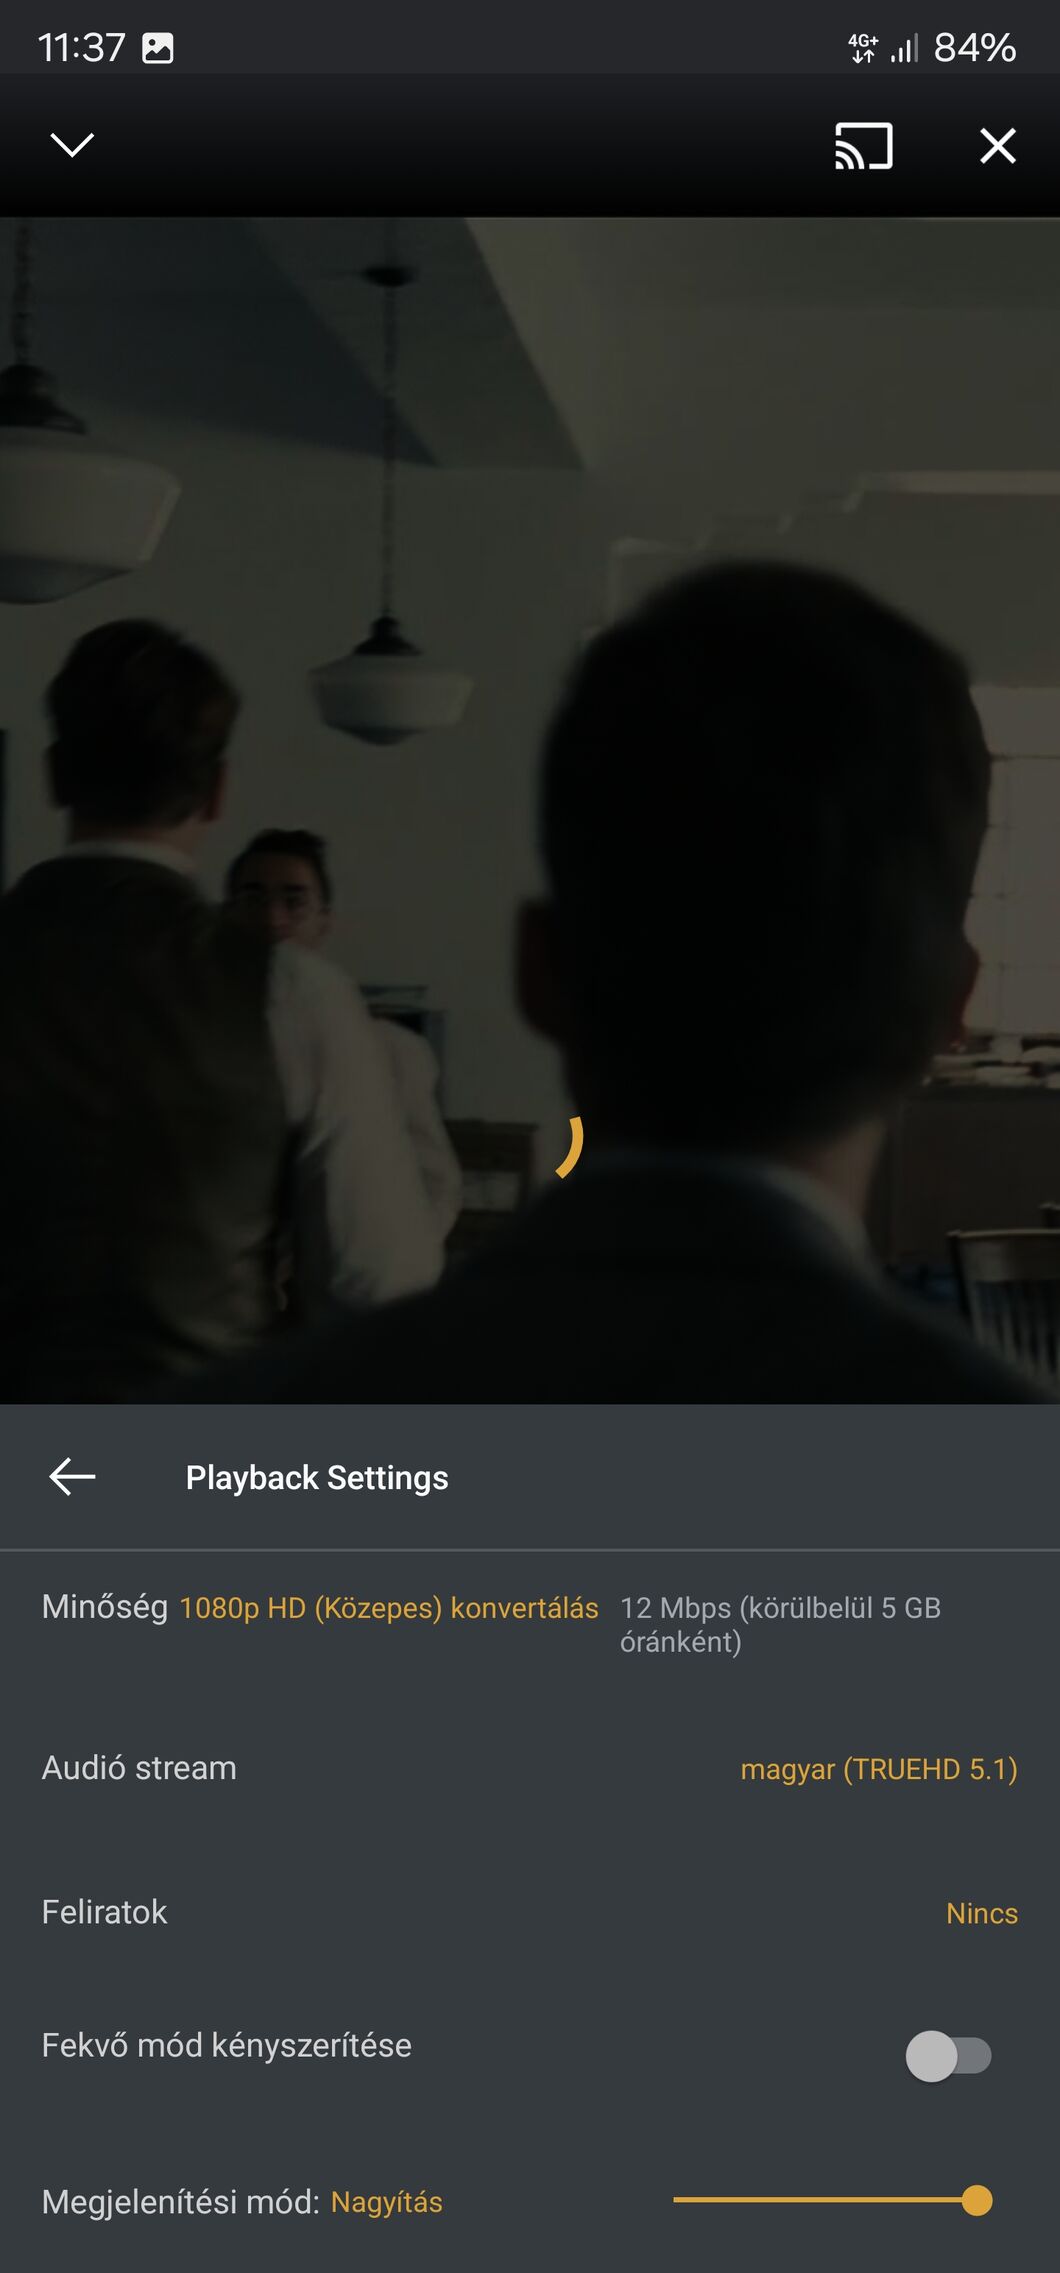Change subtitles from Nincs
The height and width of the screenshot is (2273, 1060).
(x=982, y=1913)
